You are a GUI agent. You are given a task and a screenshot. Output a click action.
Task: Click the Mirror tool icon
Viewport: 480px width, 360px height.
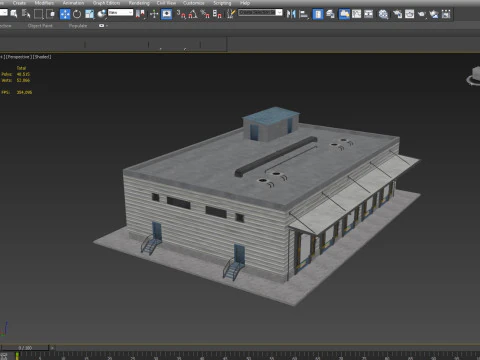pyautogui.click(x=291, y=14)
